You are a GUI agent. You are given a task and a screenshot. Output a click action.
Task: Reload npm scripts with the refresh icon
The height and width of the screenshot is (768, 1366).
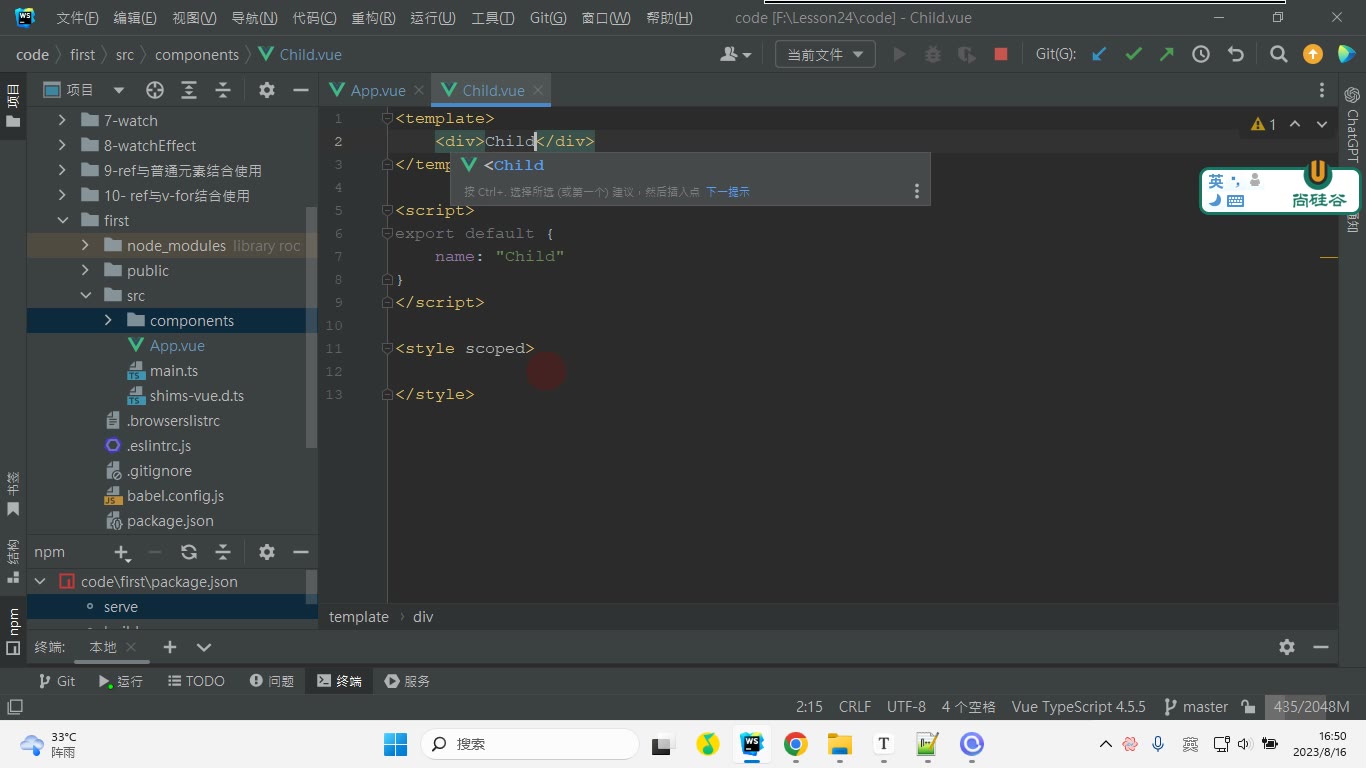tap(189, 552)
